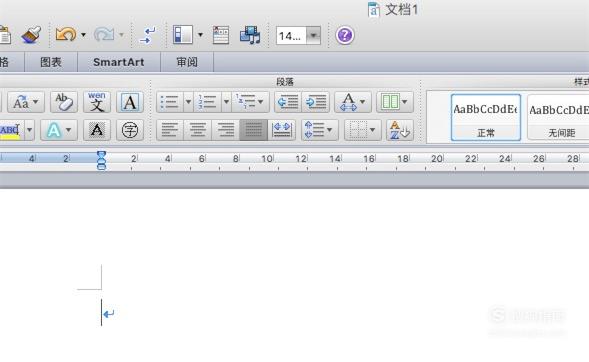Decrease the paragraph indent
Screen dimensions: 589x362
click(x=288, y=102)
